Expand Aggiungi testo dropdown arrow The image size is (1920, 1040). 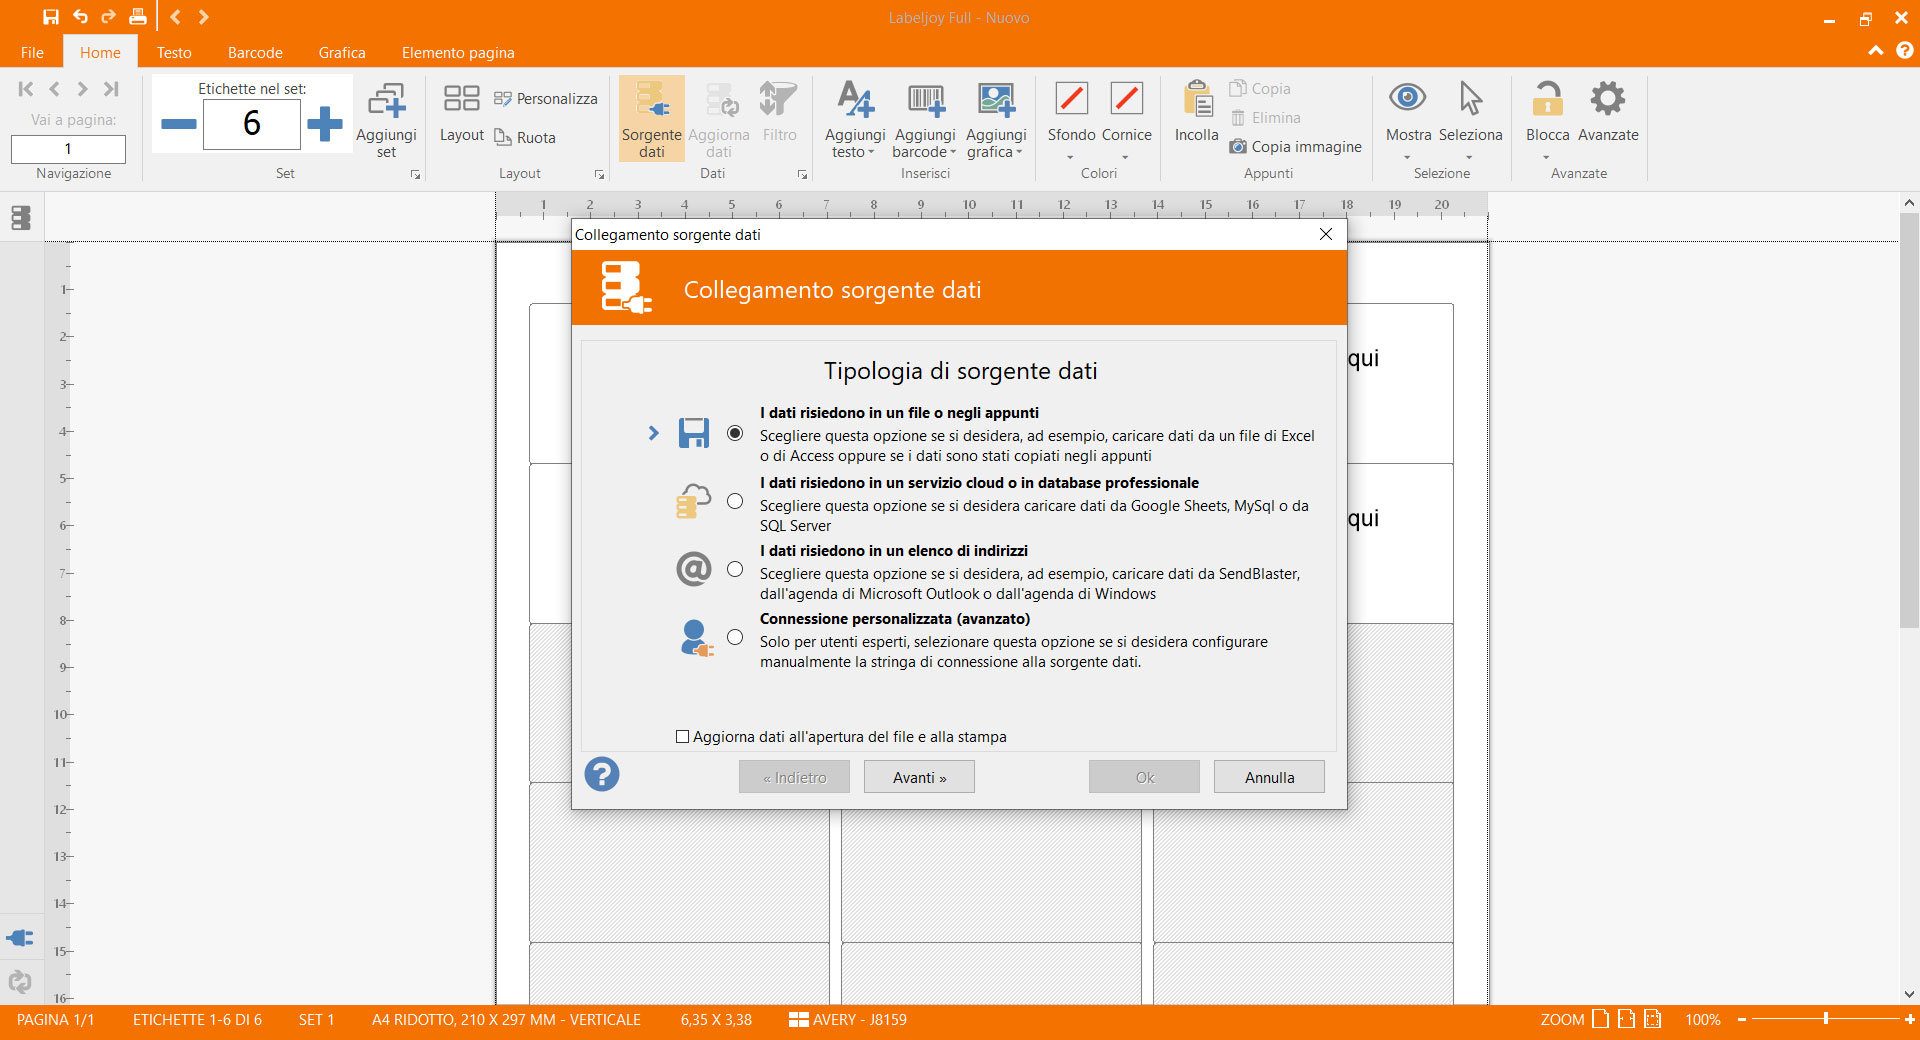click(871, 153)
